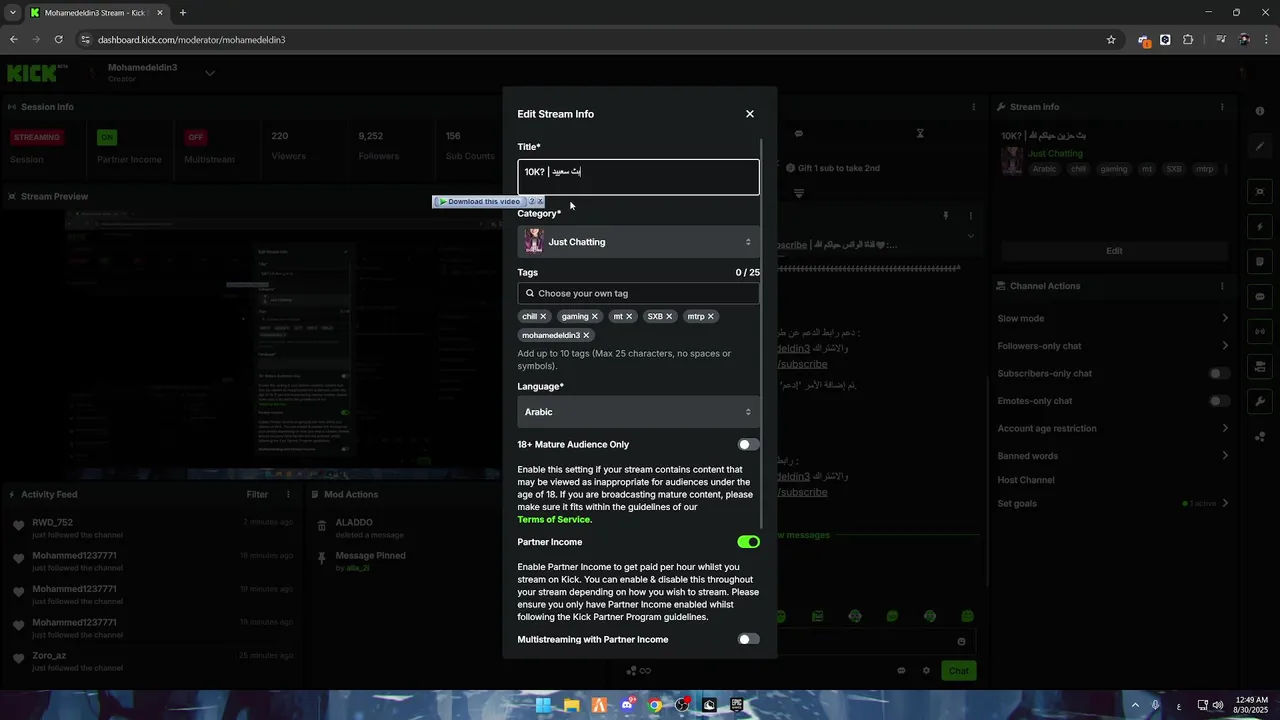
Task: Click the Edit button under Stream info
Action: [x=1114, y=251]
